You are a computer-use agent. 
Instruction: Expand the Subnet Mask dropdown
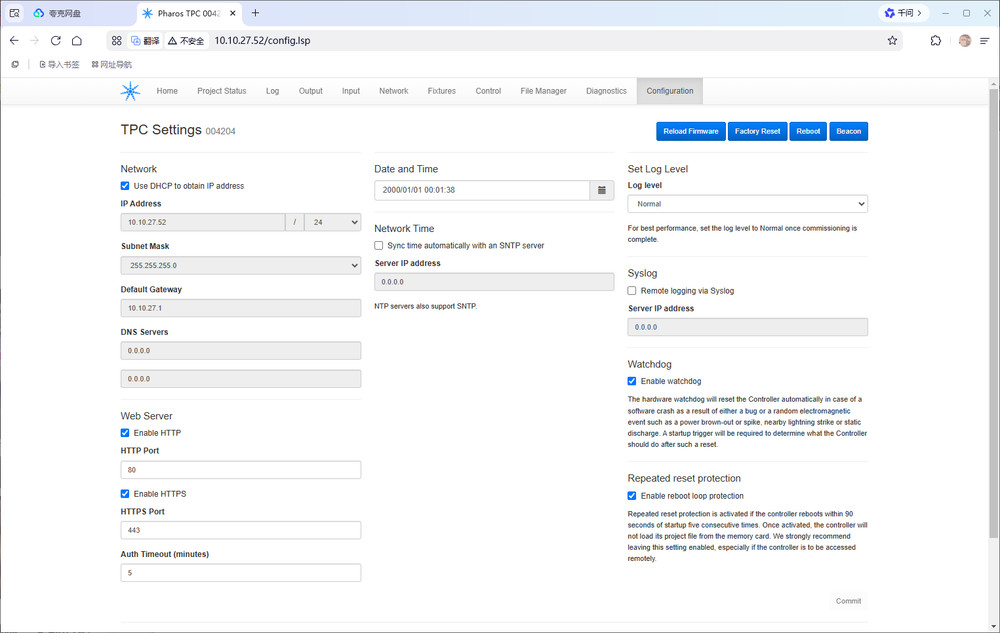point(240,266)
